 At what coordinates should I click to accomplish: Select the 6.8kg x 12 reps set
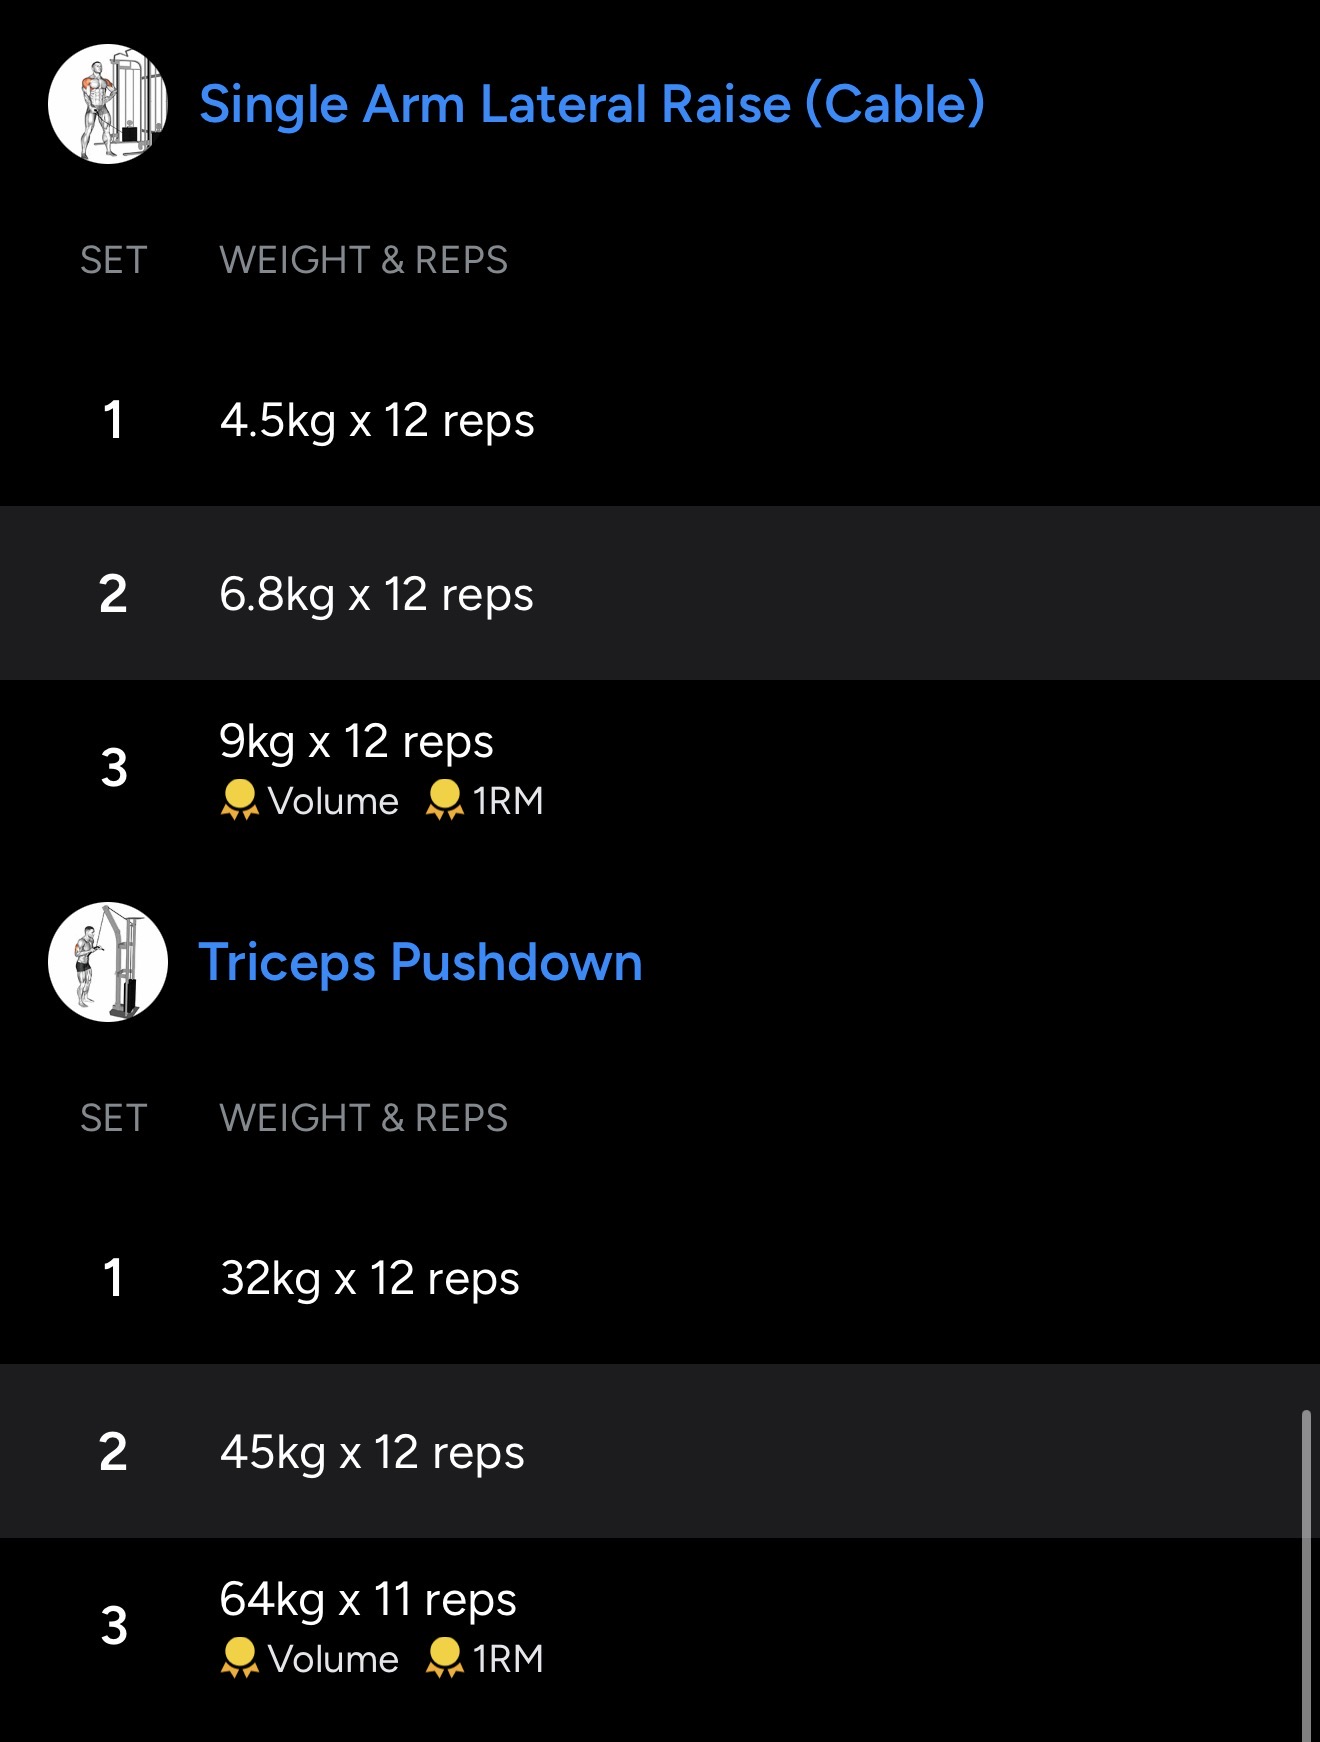[x=376, y=594]
